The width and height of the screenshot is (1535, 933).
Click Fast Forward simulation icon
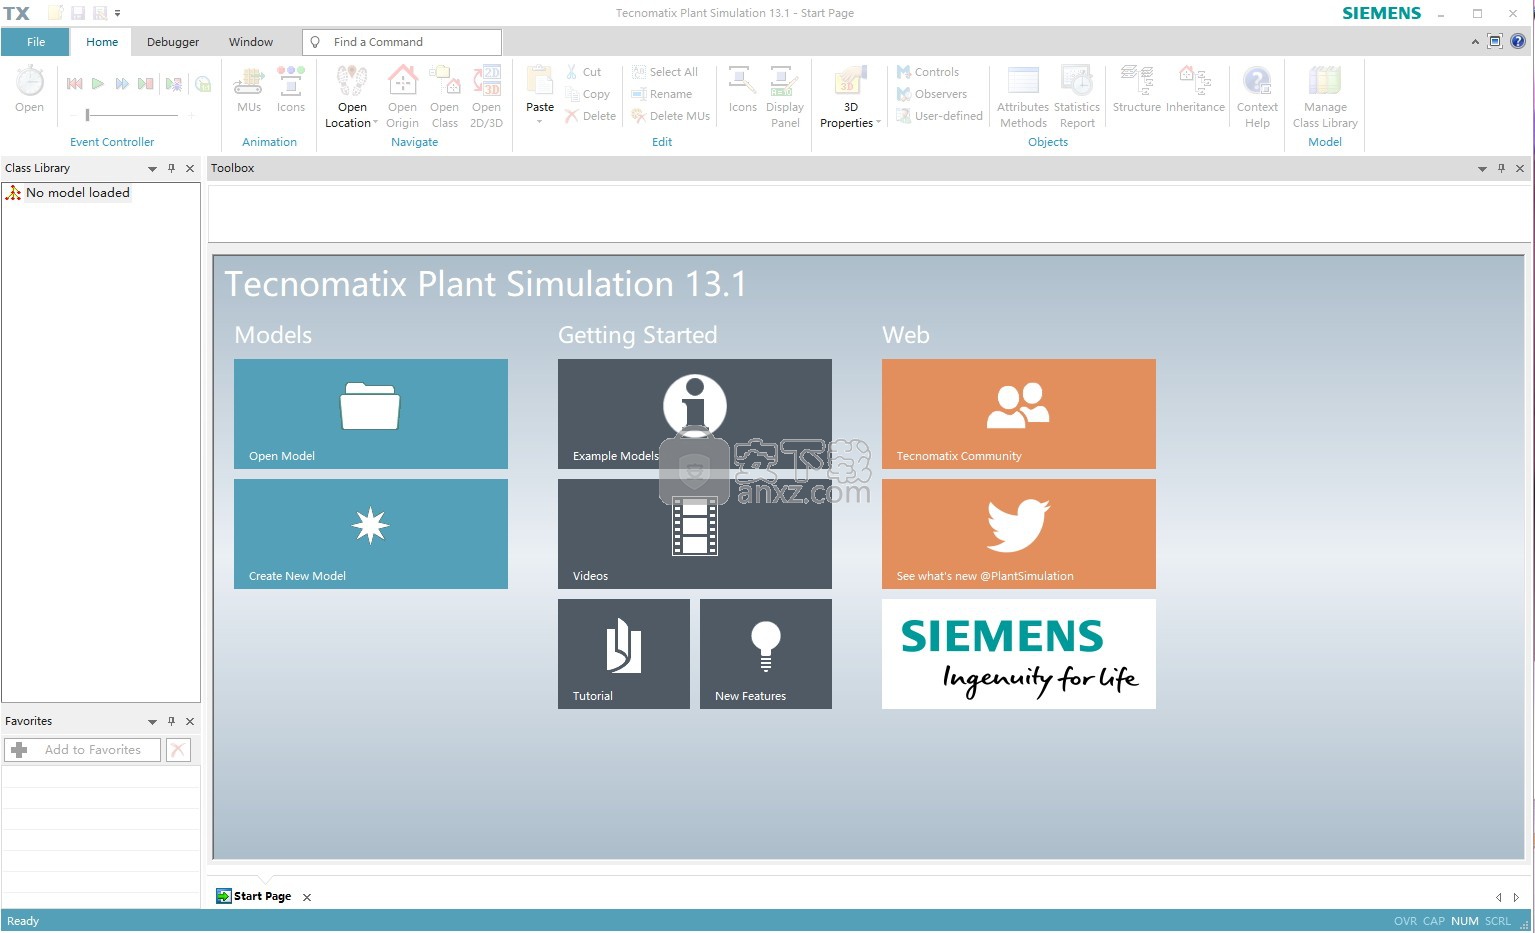coord(122,84)
